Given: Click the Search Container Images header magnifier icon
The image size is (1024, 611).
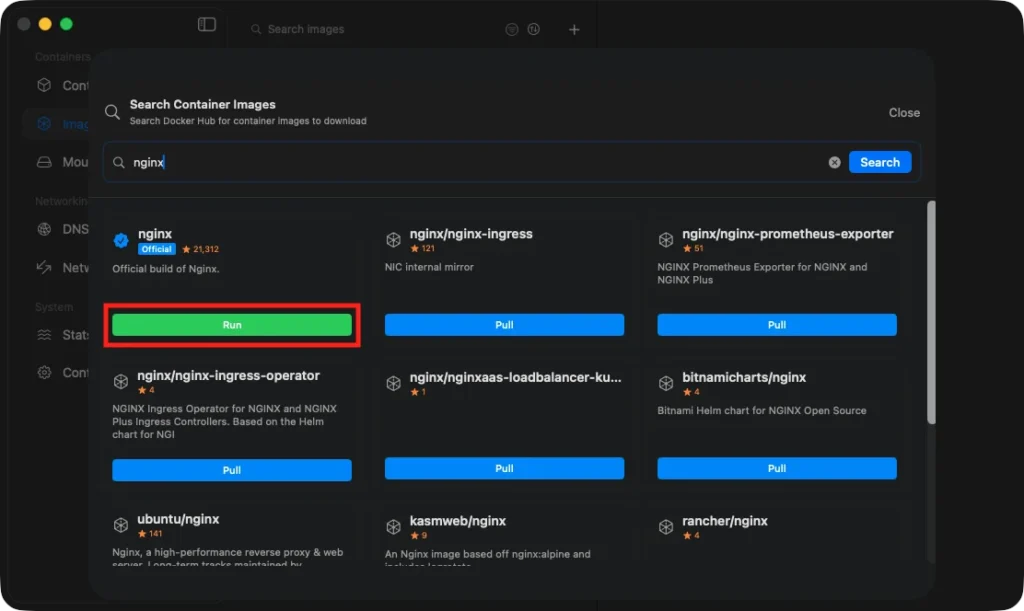Looking at the screenshot, I should tap(112, 112).
